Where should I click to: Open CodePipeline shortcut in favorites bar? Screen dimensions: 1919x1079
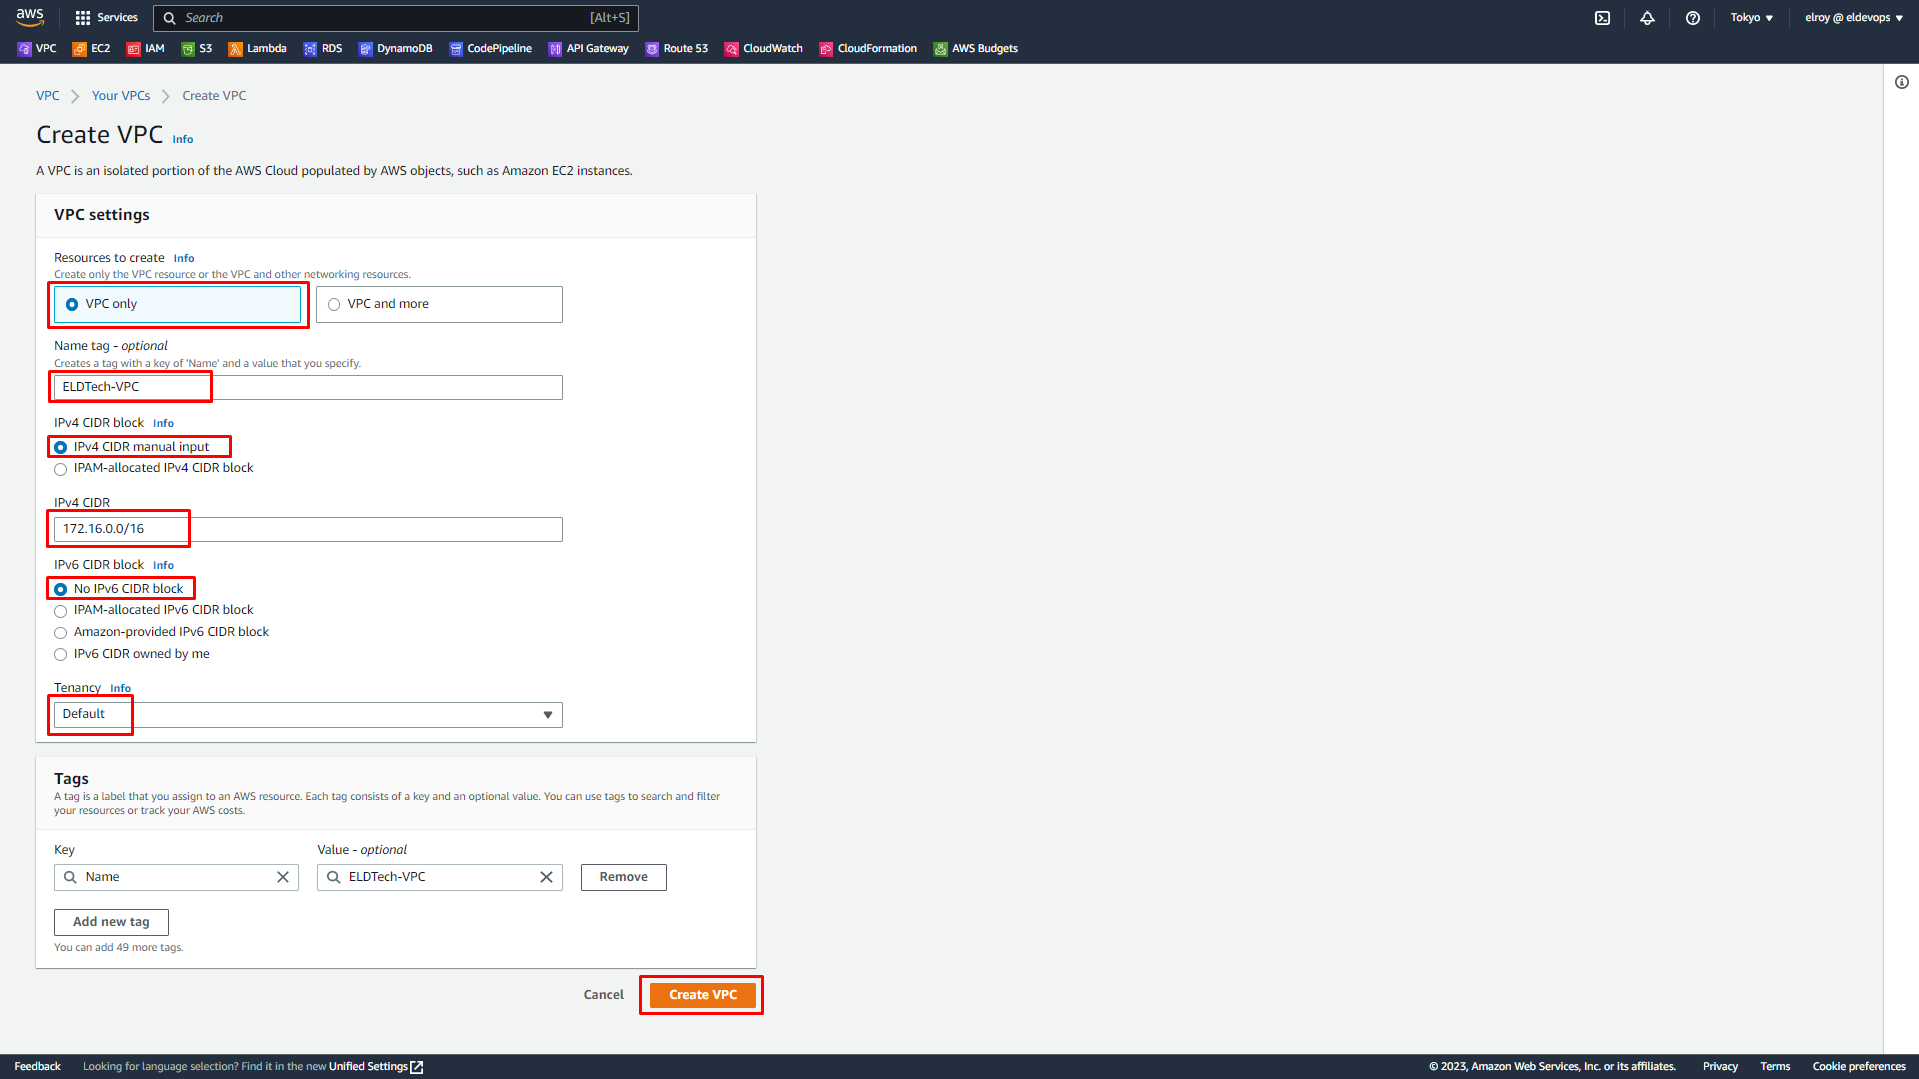click(490, 48)
